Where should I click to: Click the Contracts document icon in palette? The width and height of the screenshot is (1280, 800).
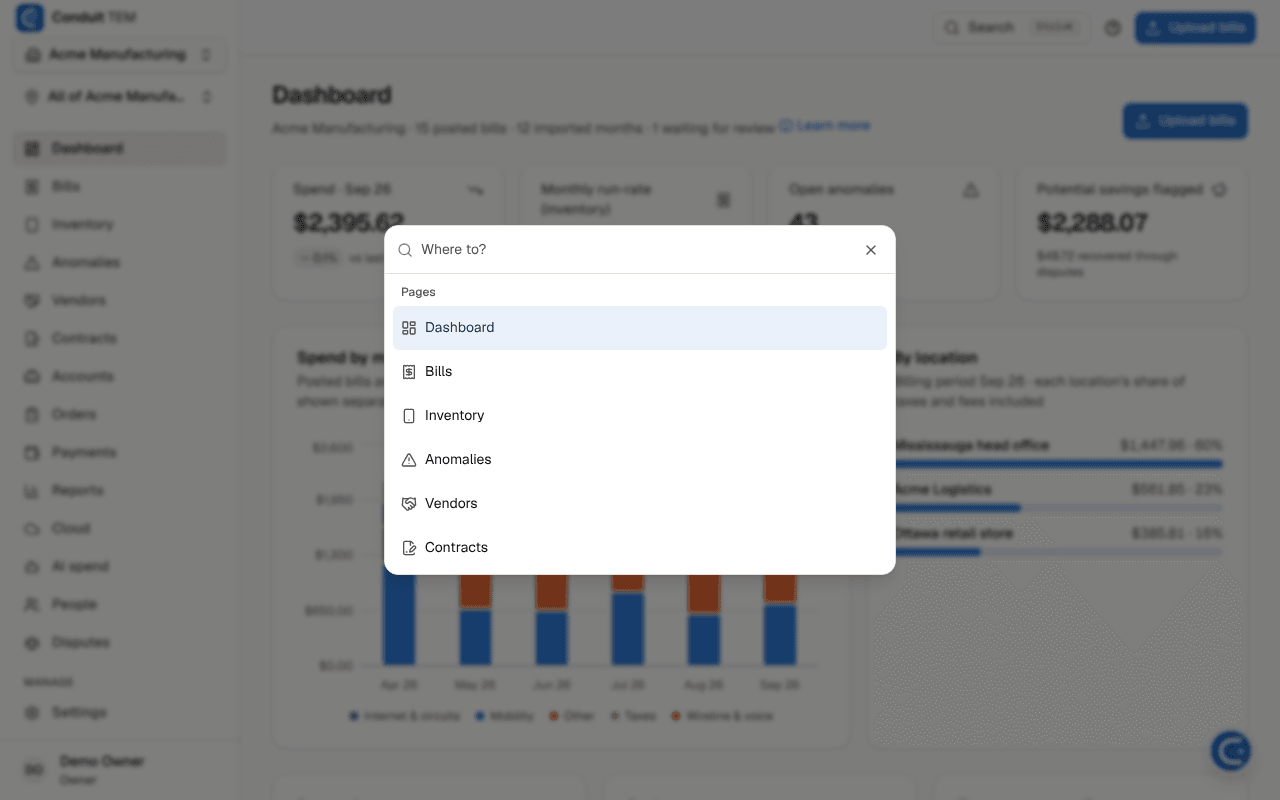tap(409, 548)
